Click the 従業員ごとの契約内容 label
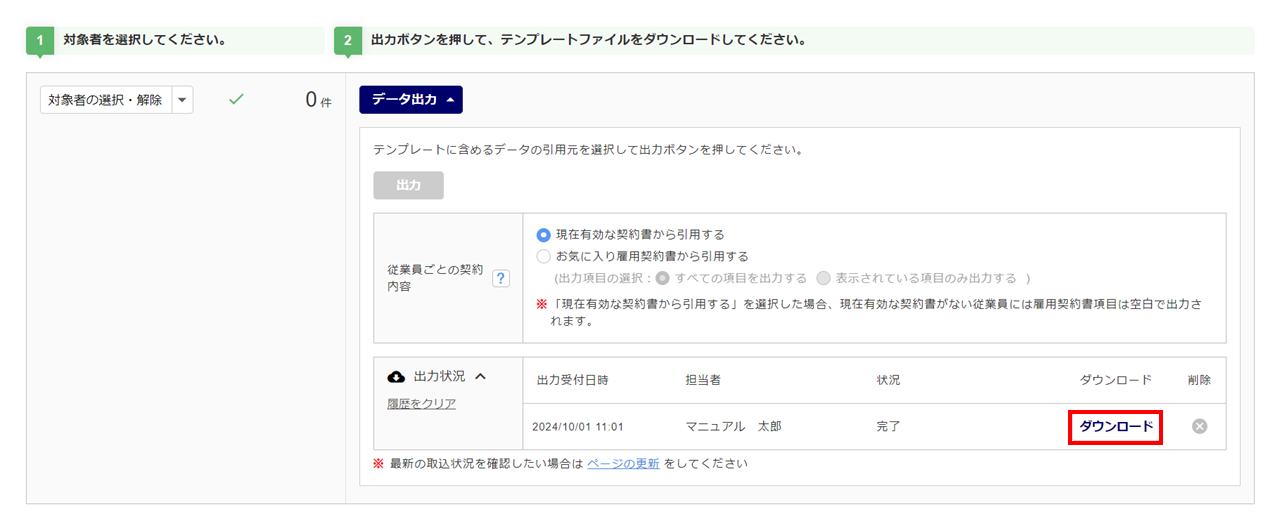The image size is (1280, 514). coord(435,278)
